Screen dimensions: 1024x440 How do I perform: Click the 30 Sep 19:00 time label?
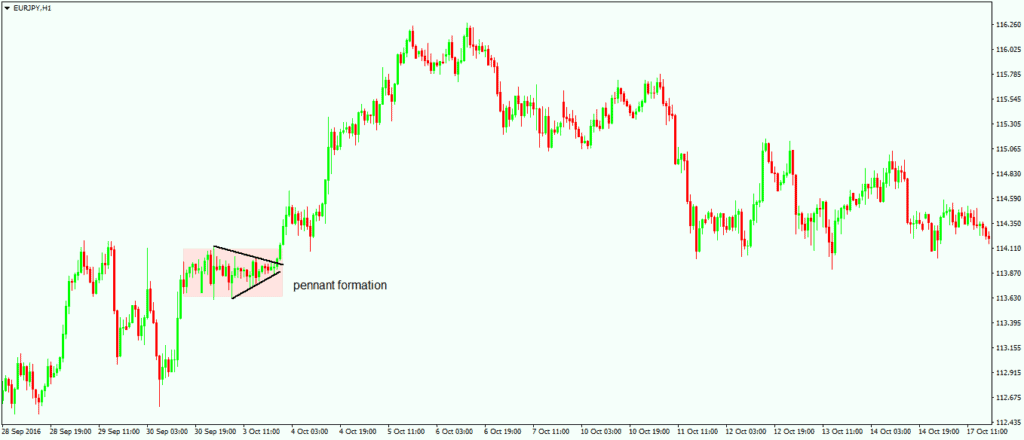click(x=215, y=432)
